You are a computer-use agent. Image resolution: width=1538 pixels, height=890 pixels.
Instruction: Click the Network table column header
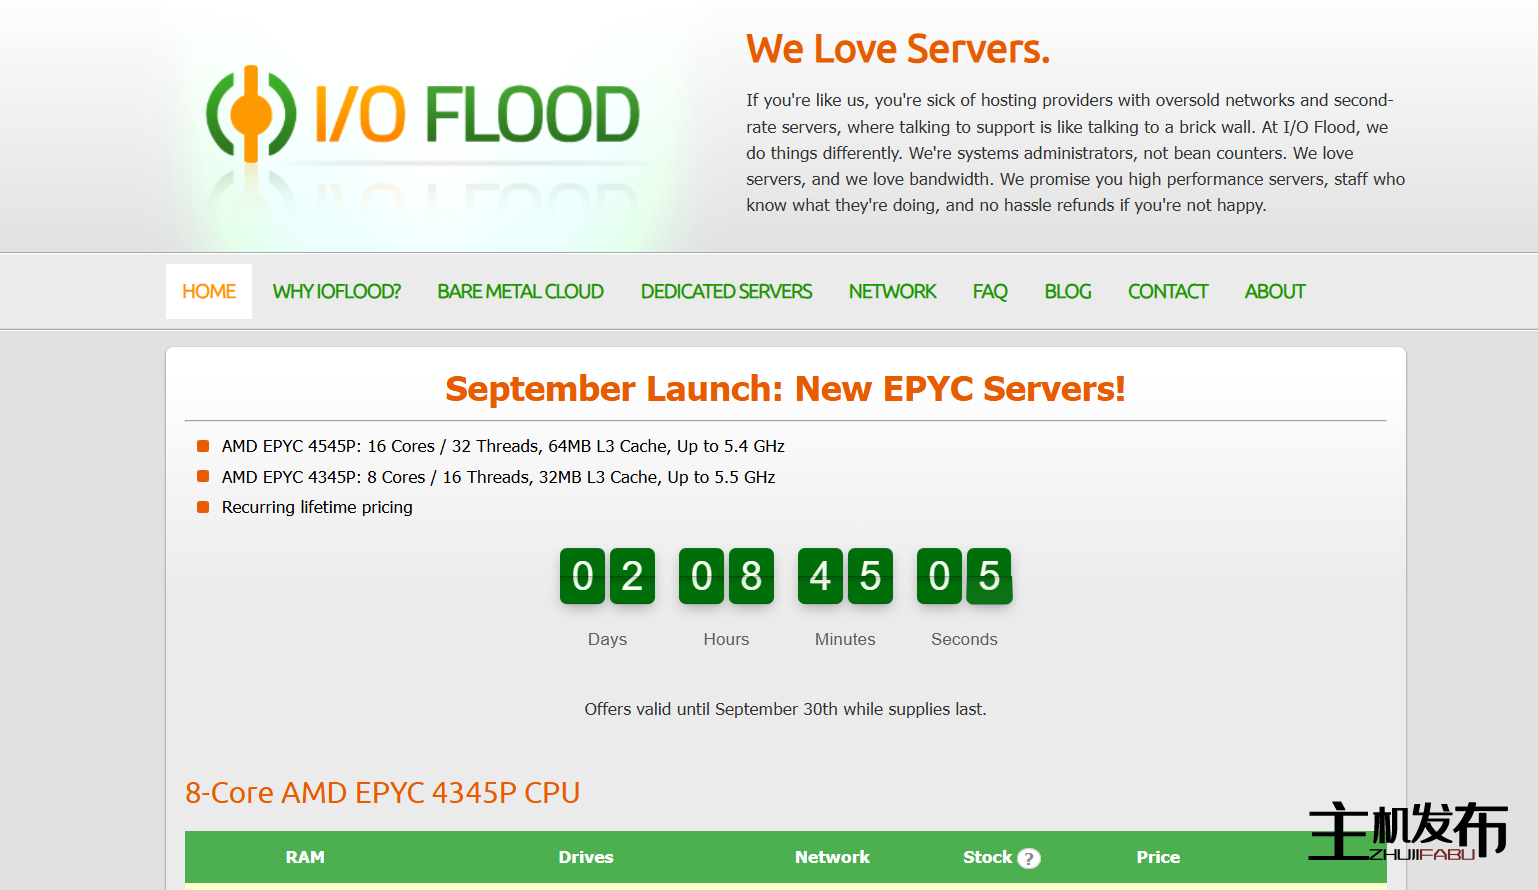832,857
